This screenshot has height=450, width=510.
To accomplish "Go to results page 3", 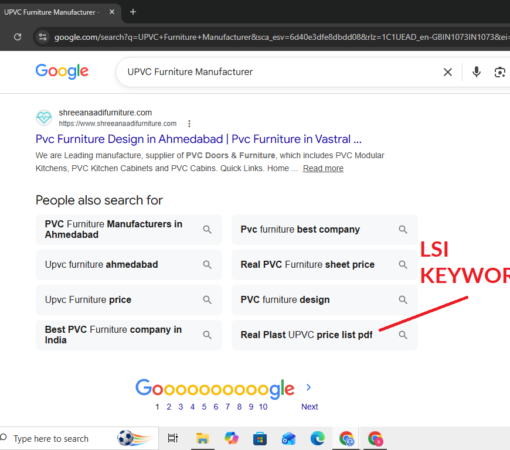I will click(181, 407).
